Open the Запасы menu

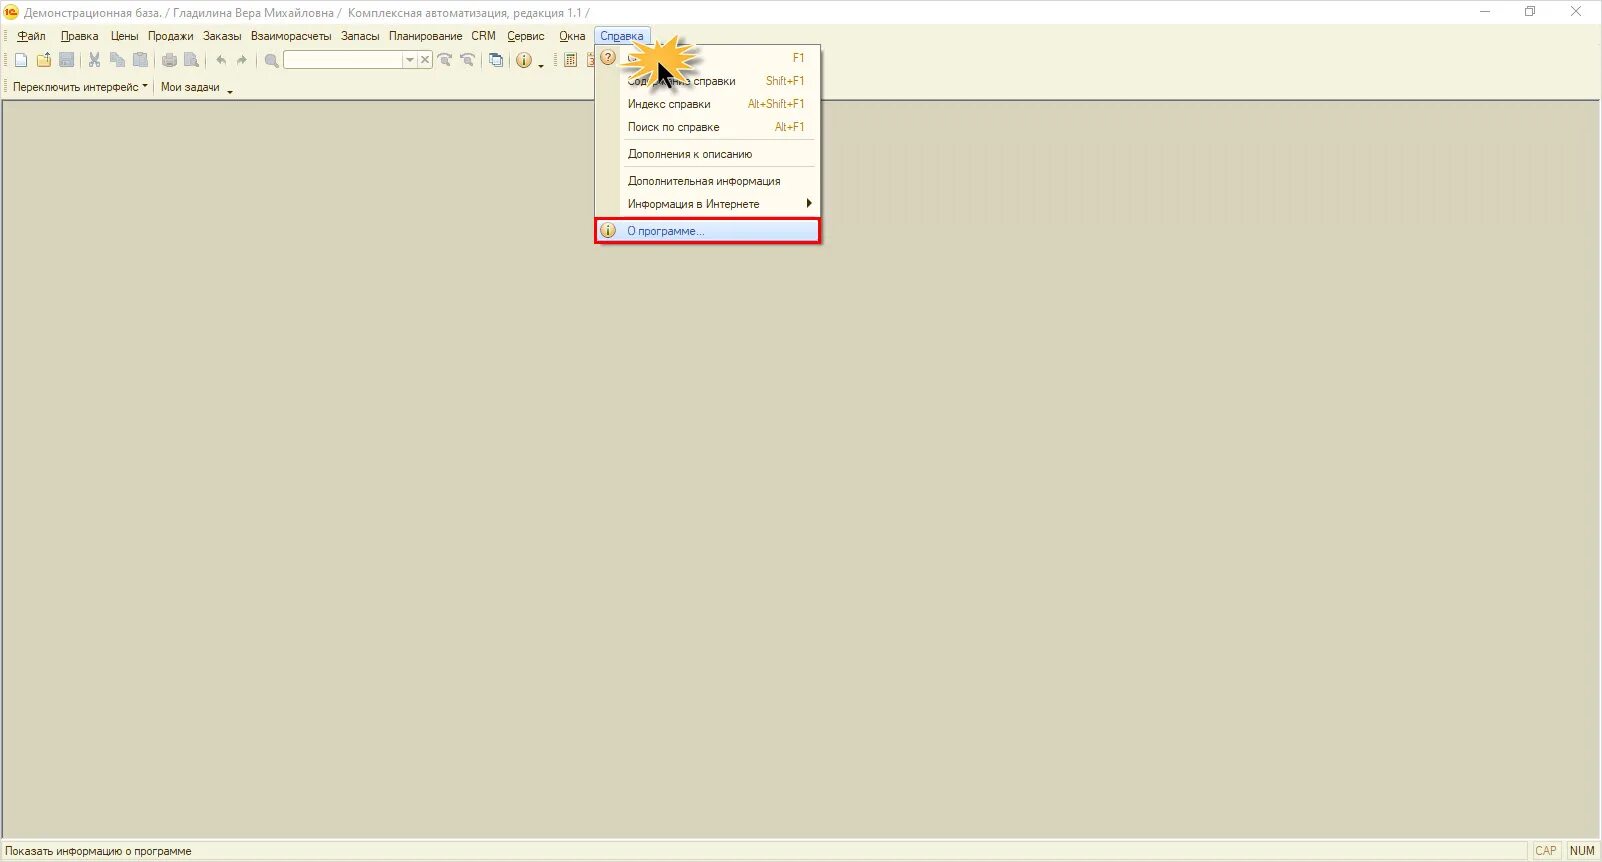point(360,36)
